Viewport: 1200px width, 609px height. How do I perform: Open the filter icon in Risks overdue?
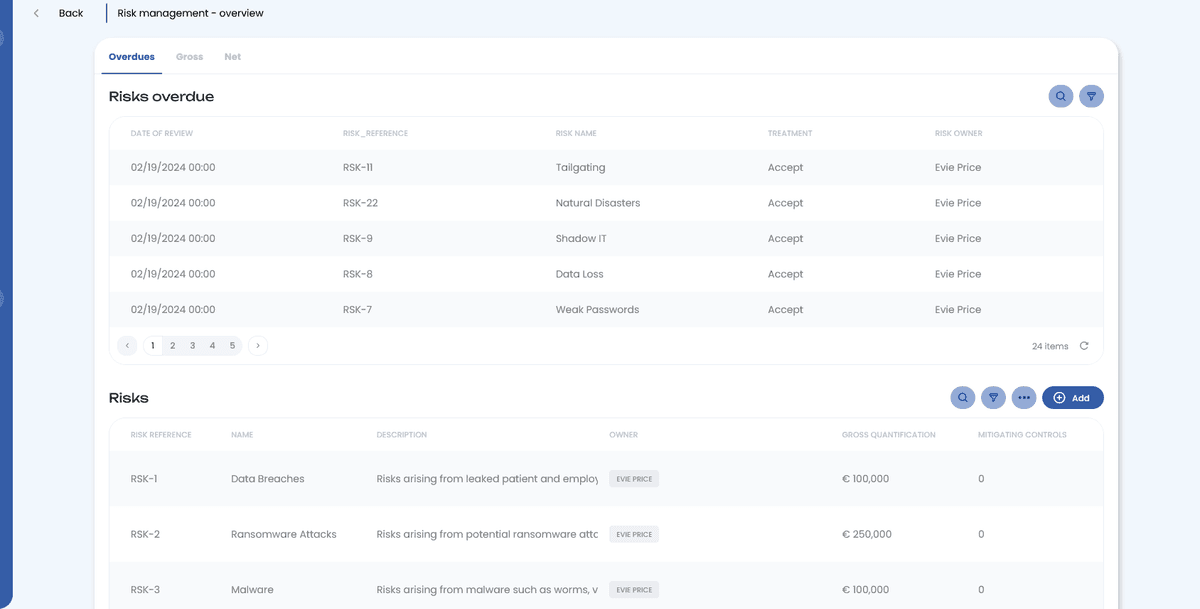pyautogui.click(x=1091, y=97)
